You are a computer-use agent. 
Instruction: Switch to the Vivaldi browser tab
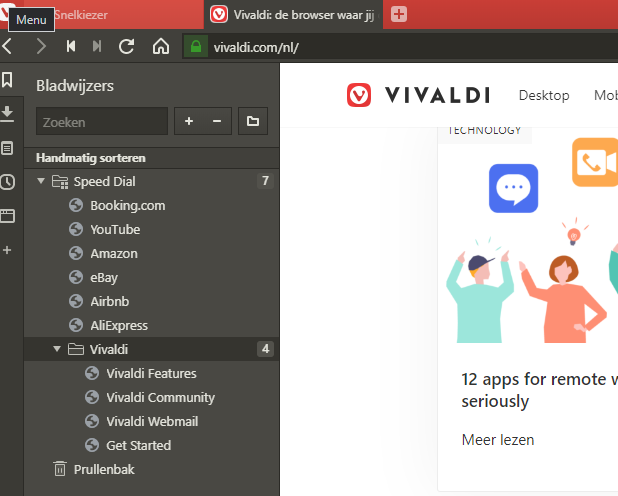(292, 15)
